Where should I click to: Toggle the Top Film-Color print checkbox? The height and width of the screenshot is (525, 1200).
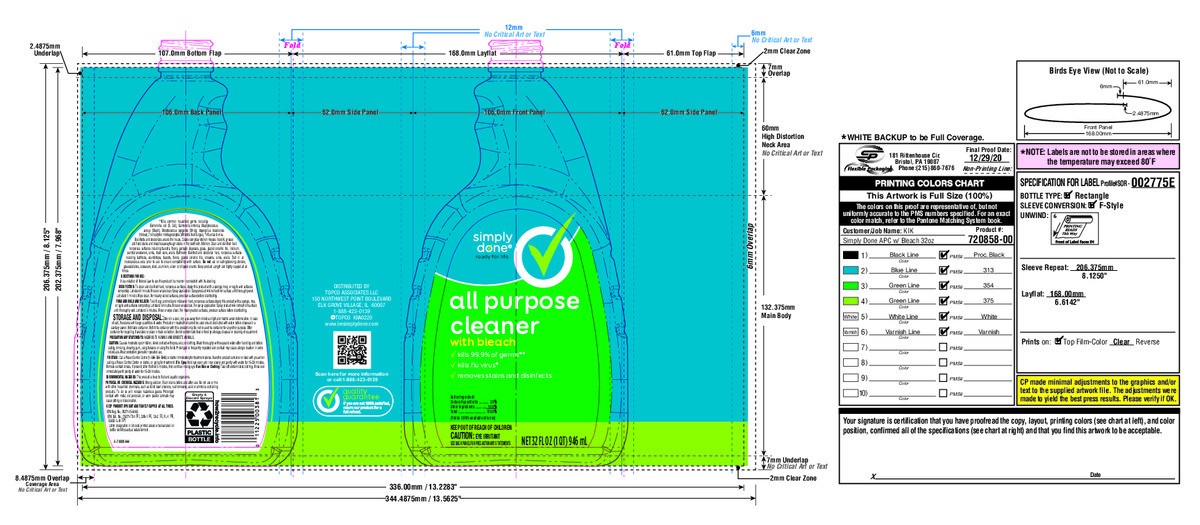1060,341
